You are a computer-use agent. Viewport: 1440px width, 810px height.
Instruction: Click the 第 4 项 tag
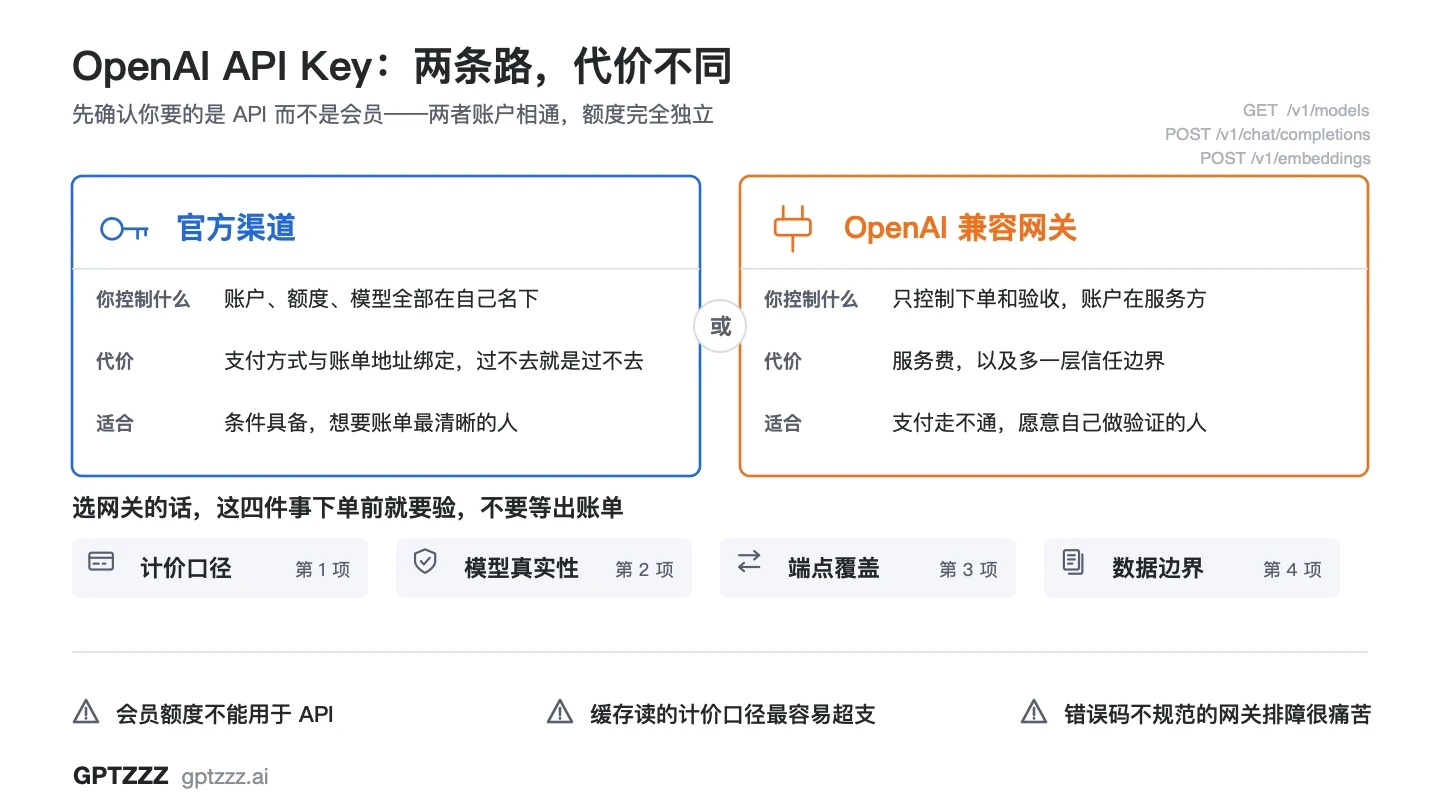click(1293, 569)
